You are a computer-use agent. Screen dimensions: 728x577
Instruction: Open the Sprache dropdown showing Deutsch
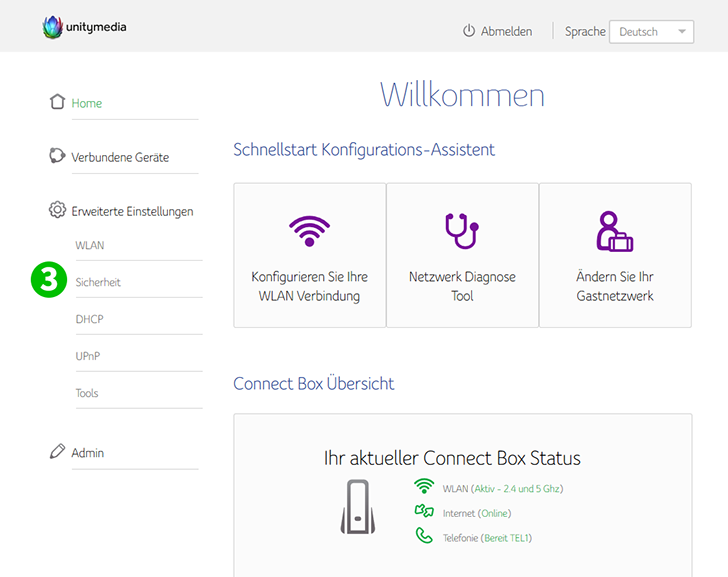click(x=651, y=32)
